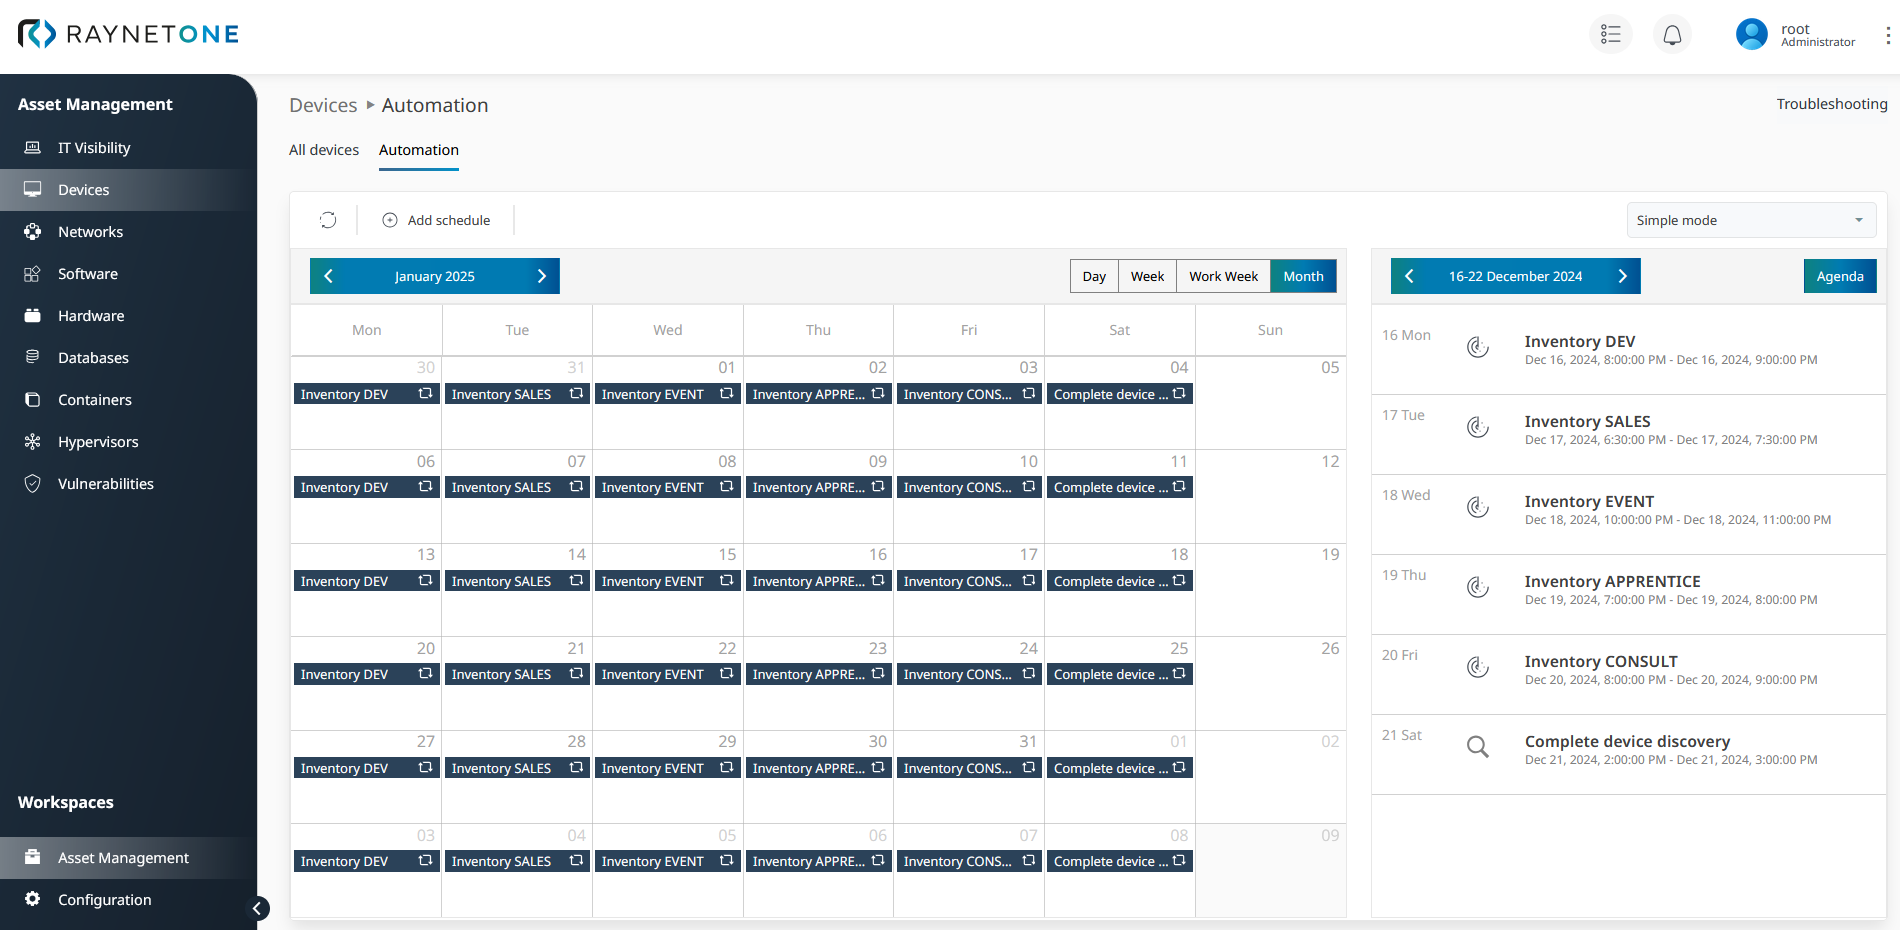Screen dimensions: 1900x930
Task: Open the task list icon in the header
Action: [1610, 35]
